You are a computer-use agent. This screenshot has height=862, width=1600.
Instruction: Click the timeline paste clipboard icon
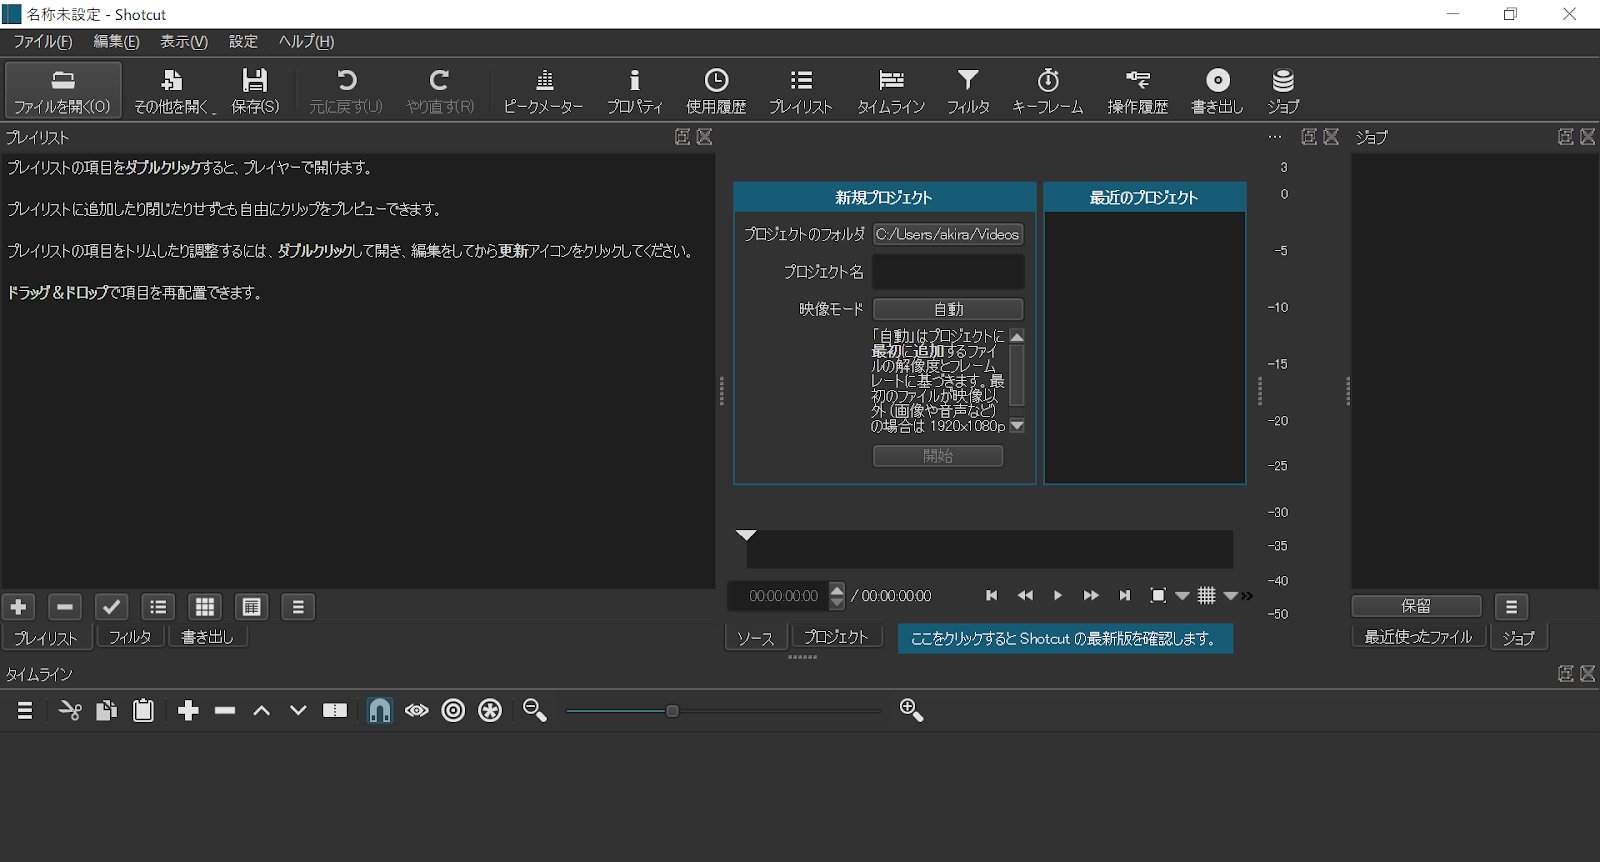coord(143,711)
